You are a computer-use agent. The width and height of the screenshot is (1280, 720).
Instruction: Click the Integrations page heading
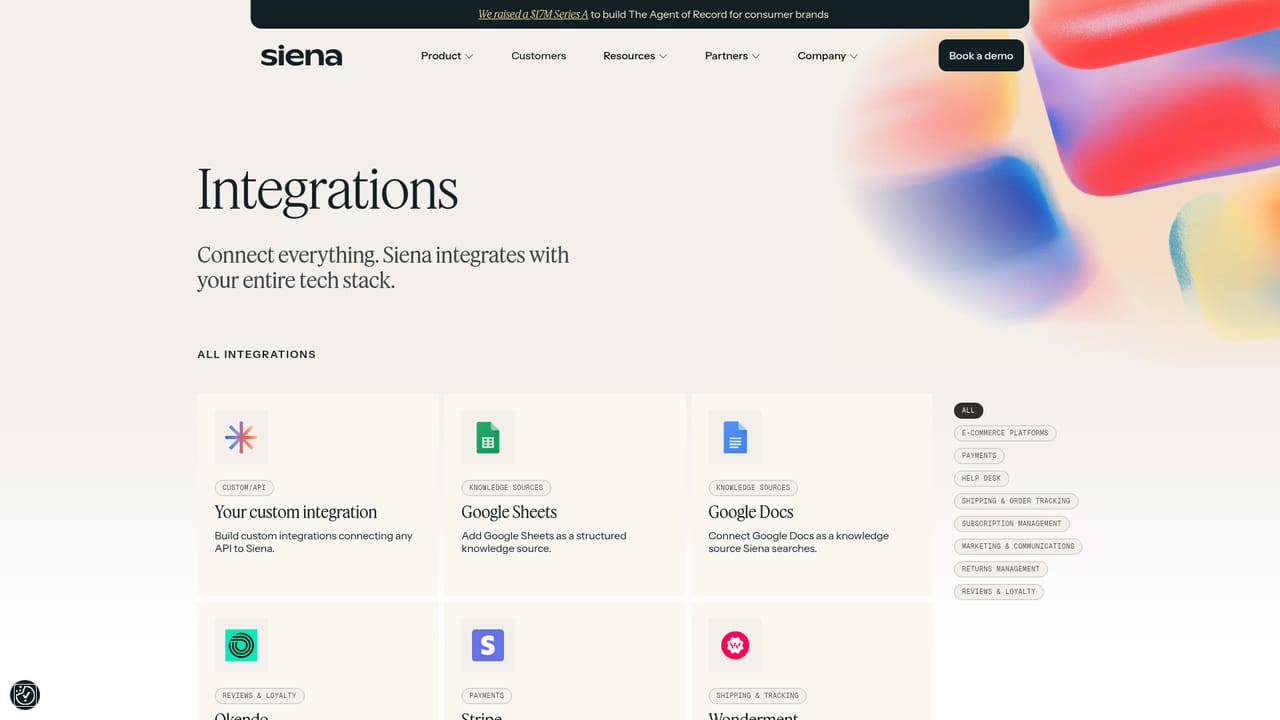[328, 190]
